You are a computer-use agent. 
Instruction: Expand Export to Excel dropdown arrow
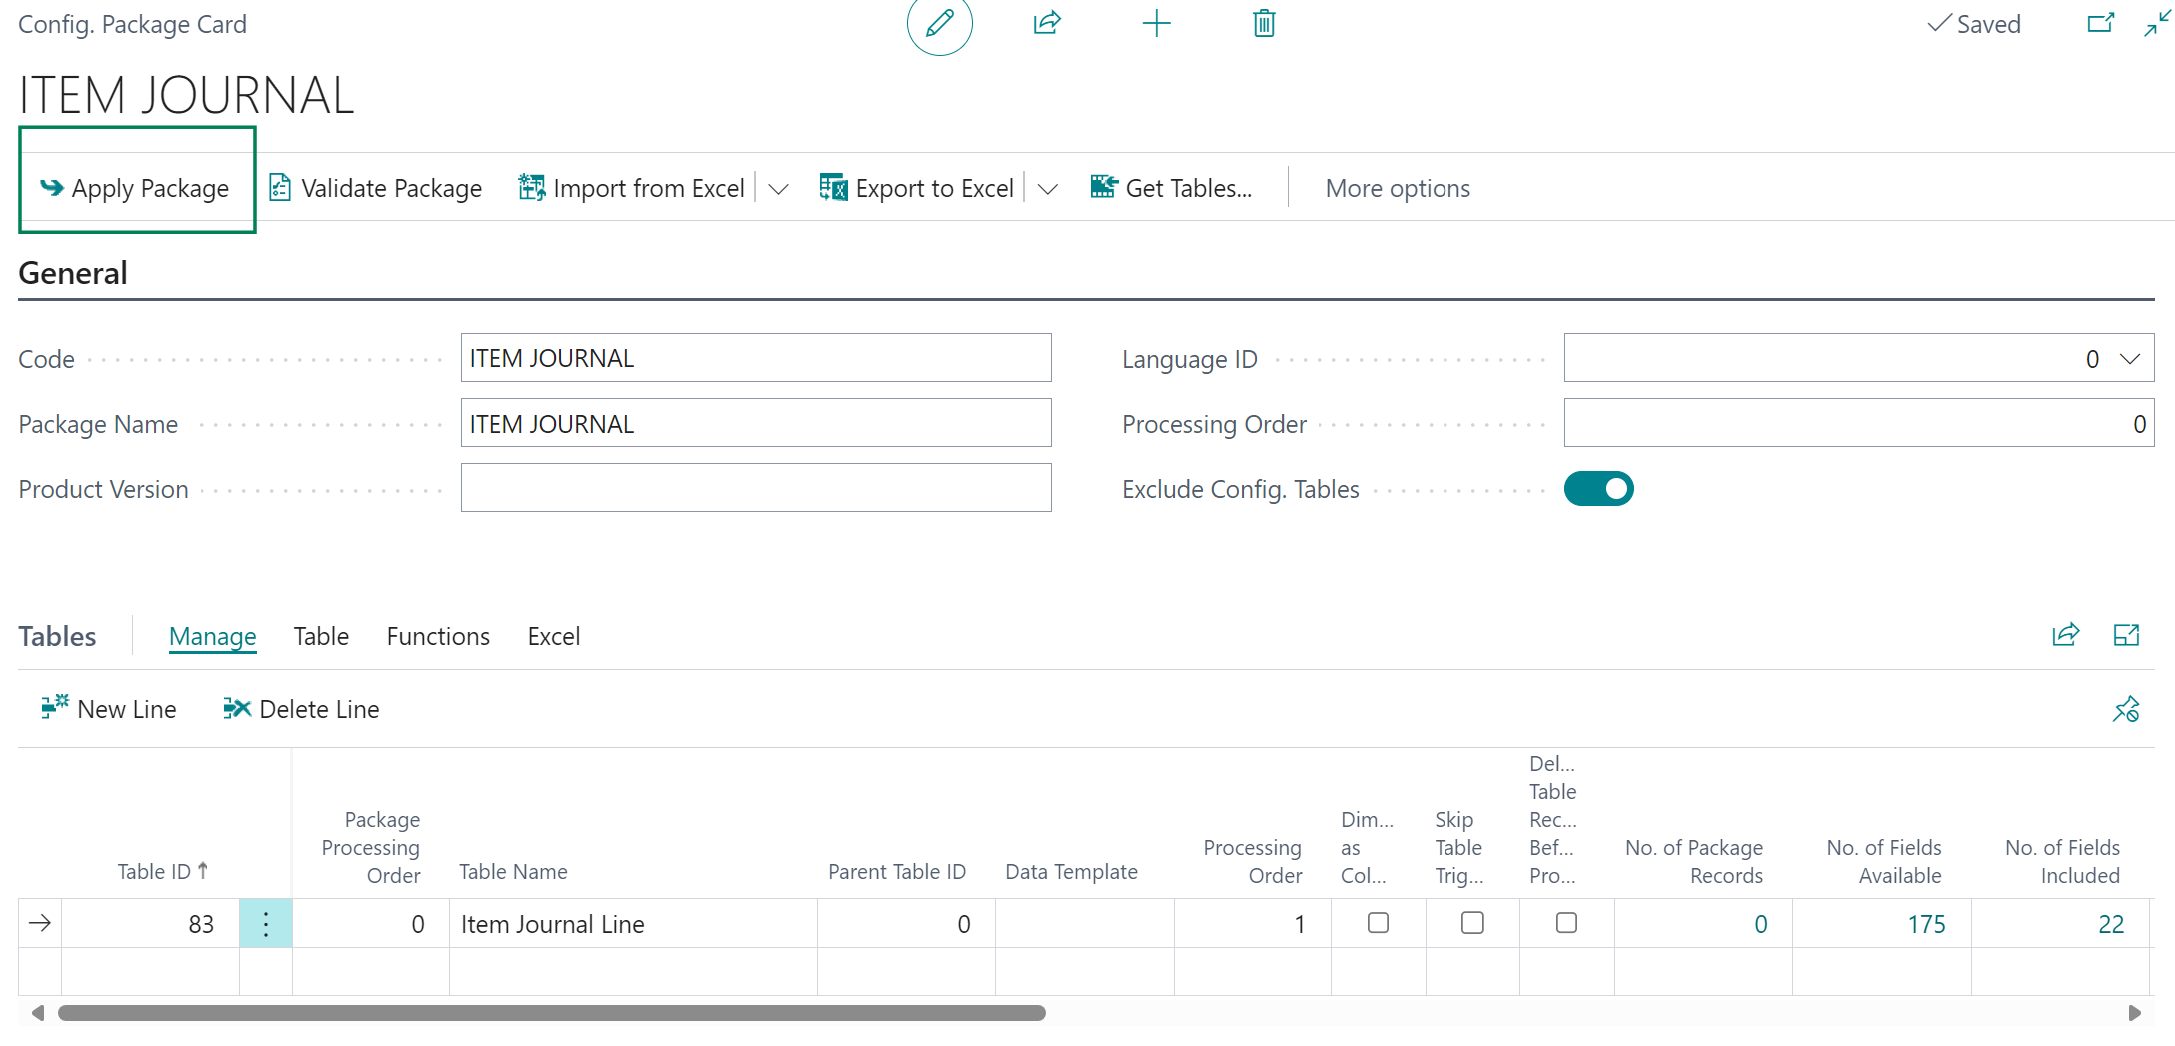[1047, 189]
